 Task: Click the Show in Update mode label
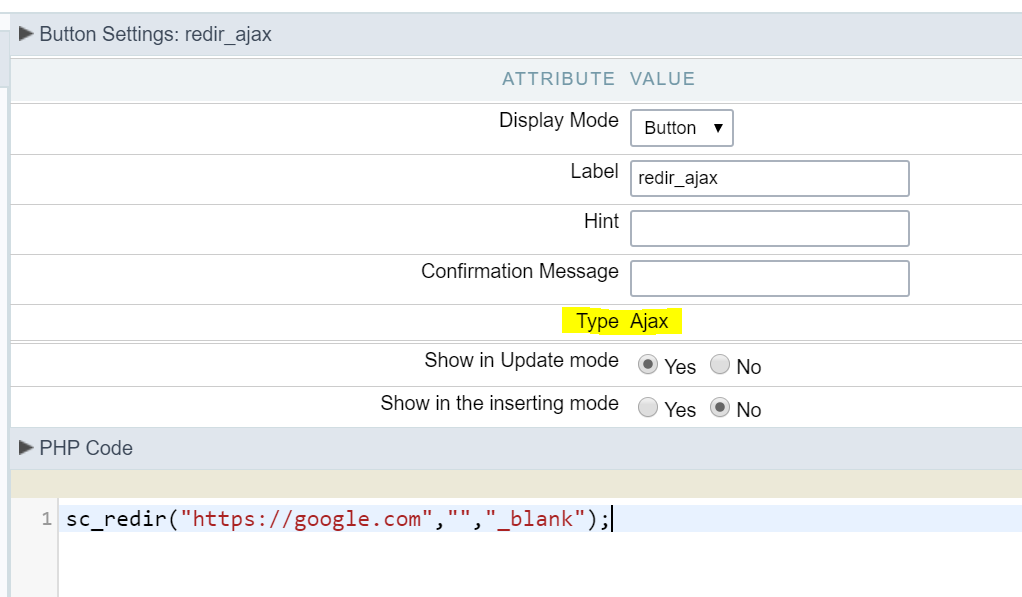click(521, 360)
